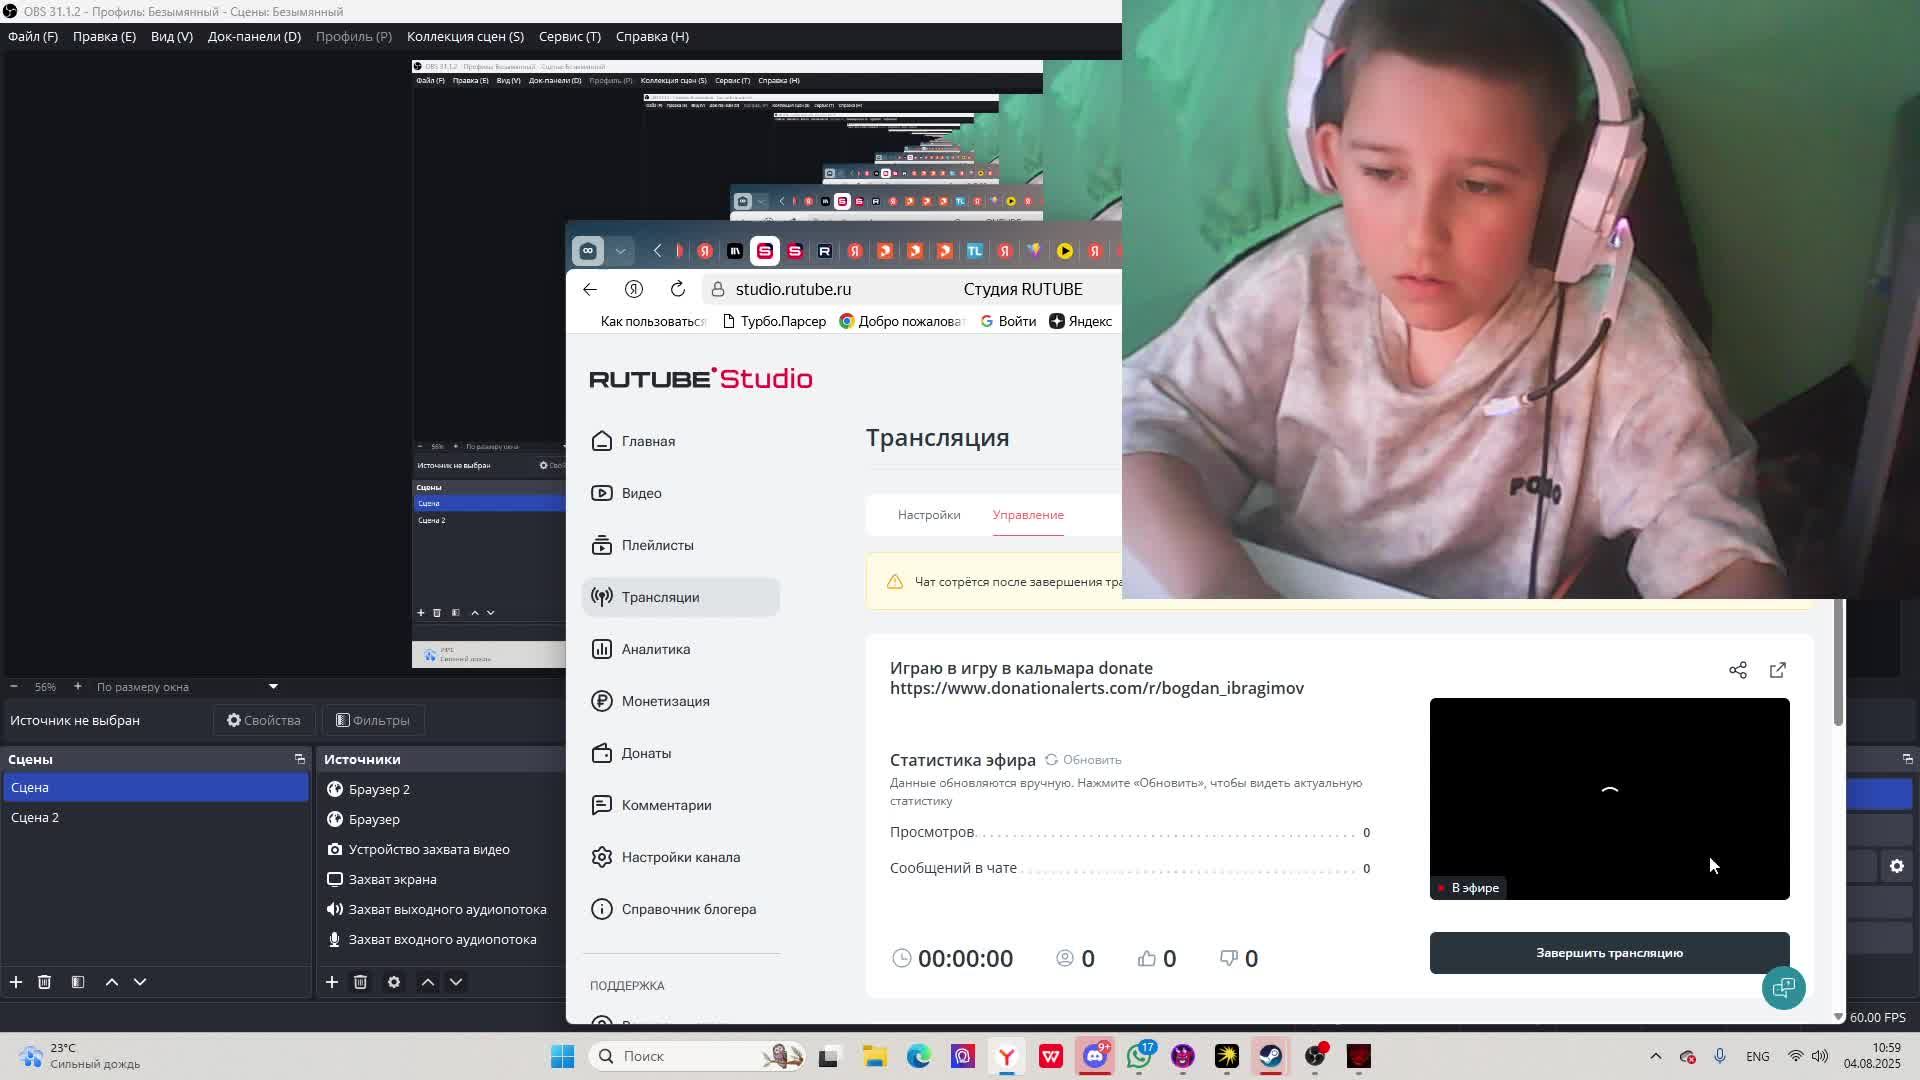The image size is (1920, 1080).
Task: Delete selected scene with trash icon
Action: (x=44, y=982)
